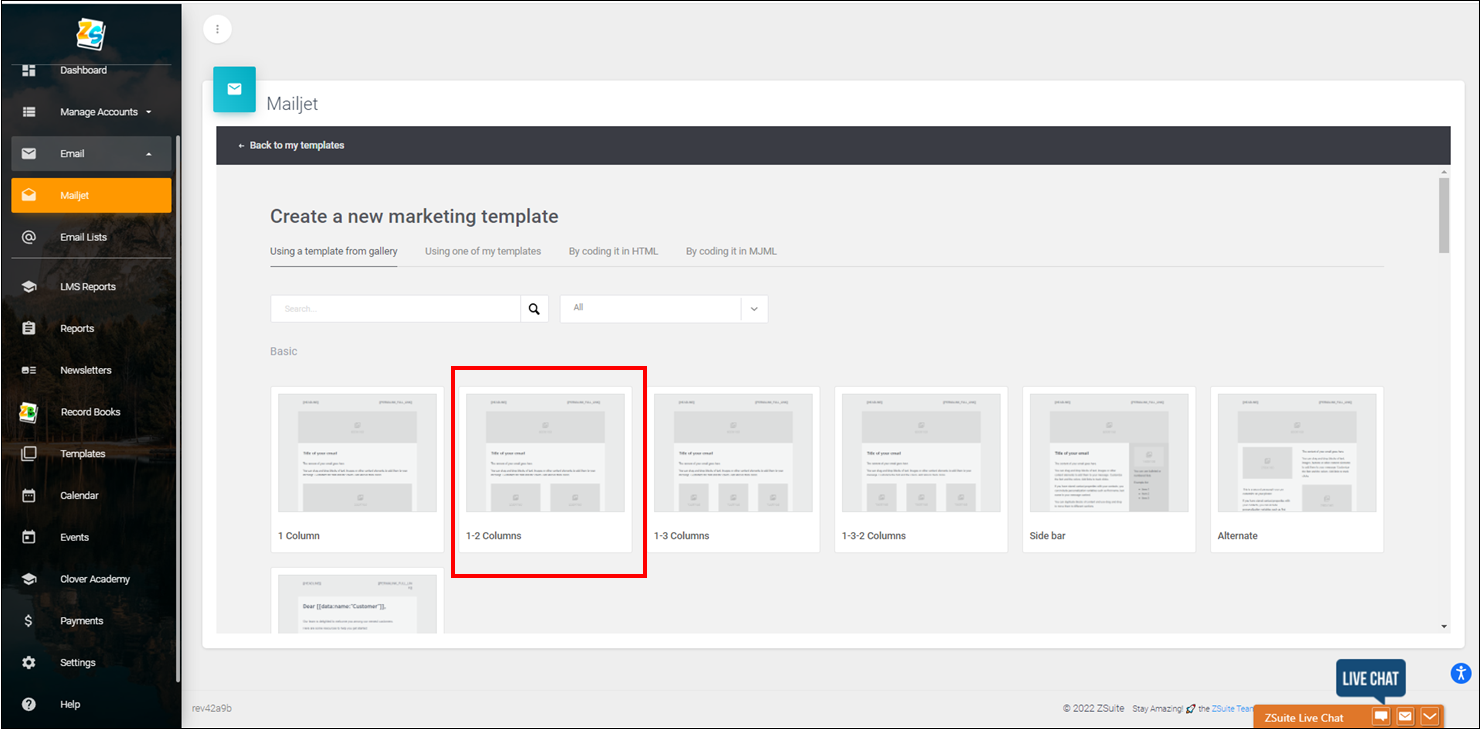1481x730 pixels.
Task: Click the ZSuite Team link in footer
Action: (x=1233, y=708)
